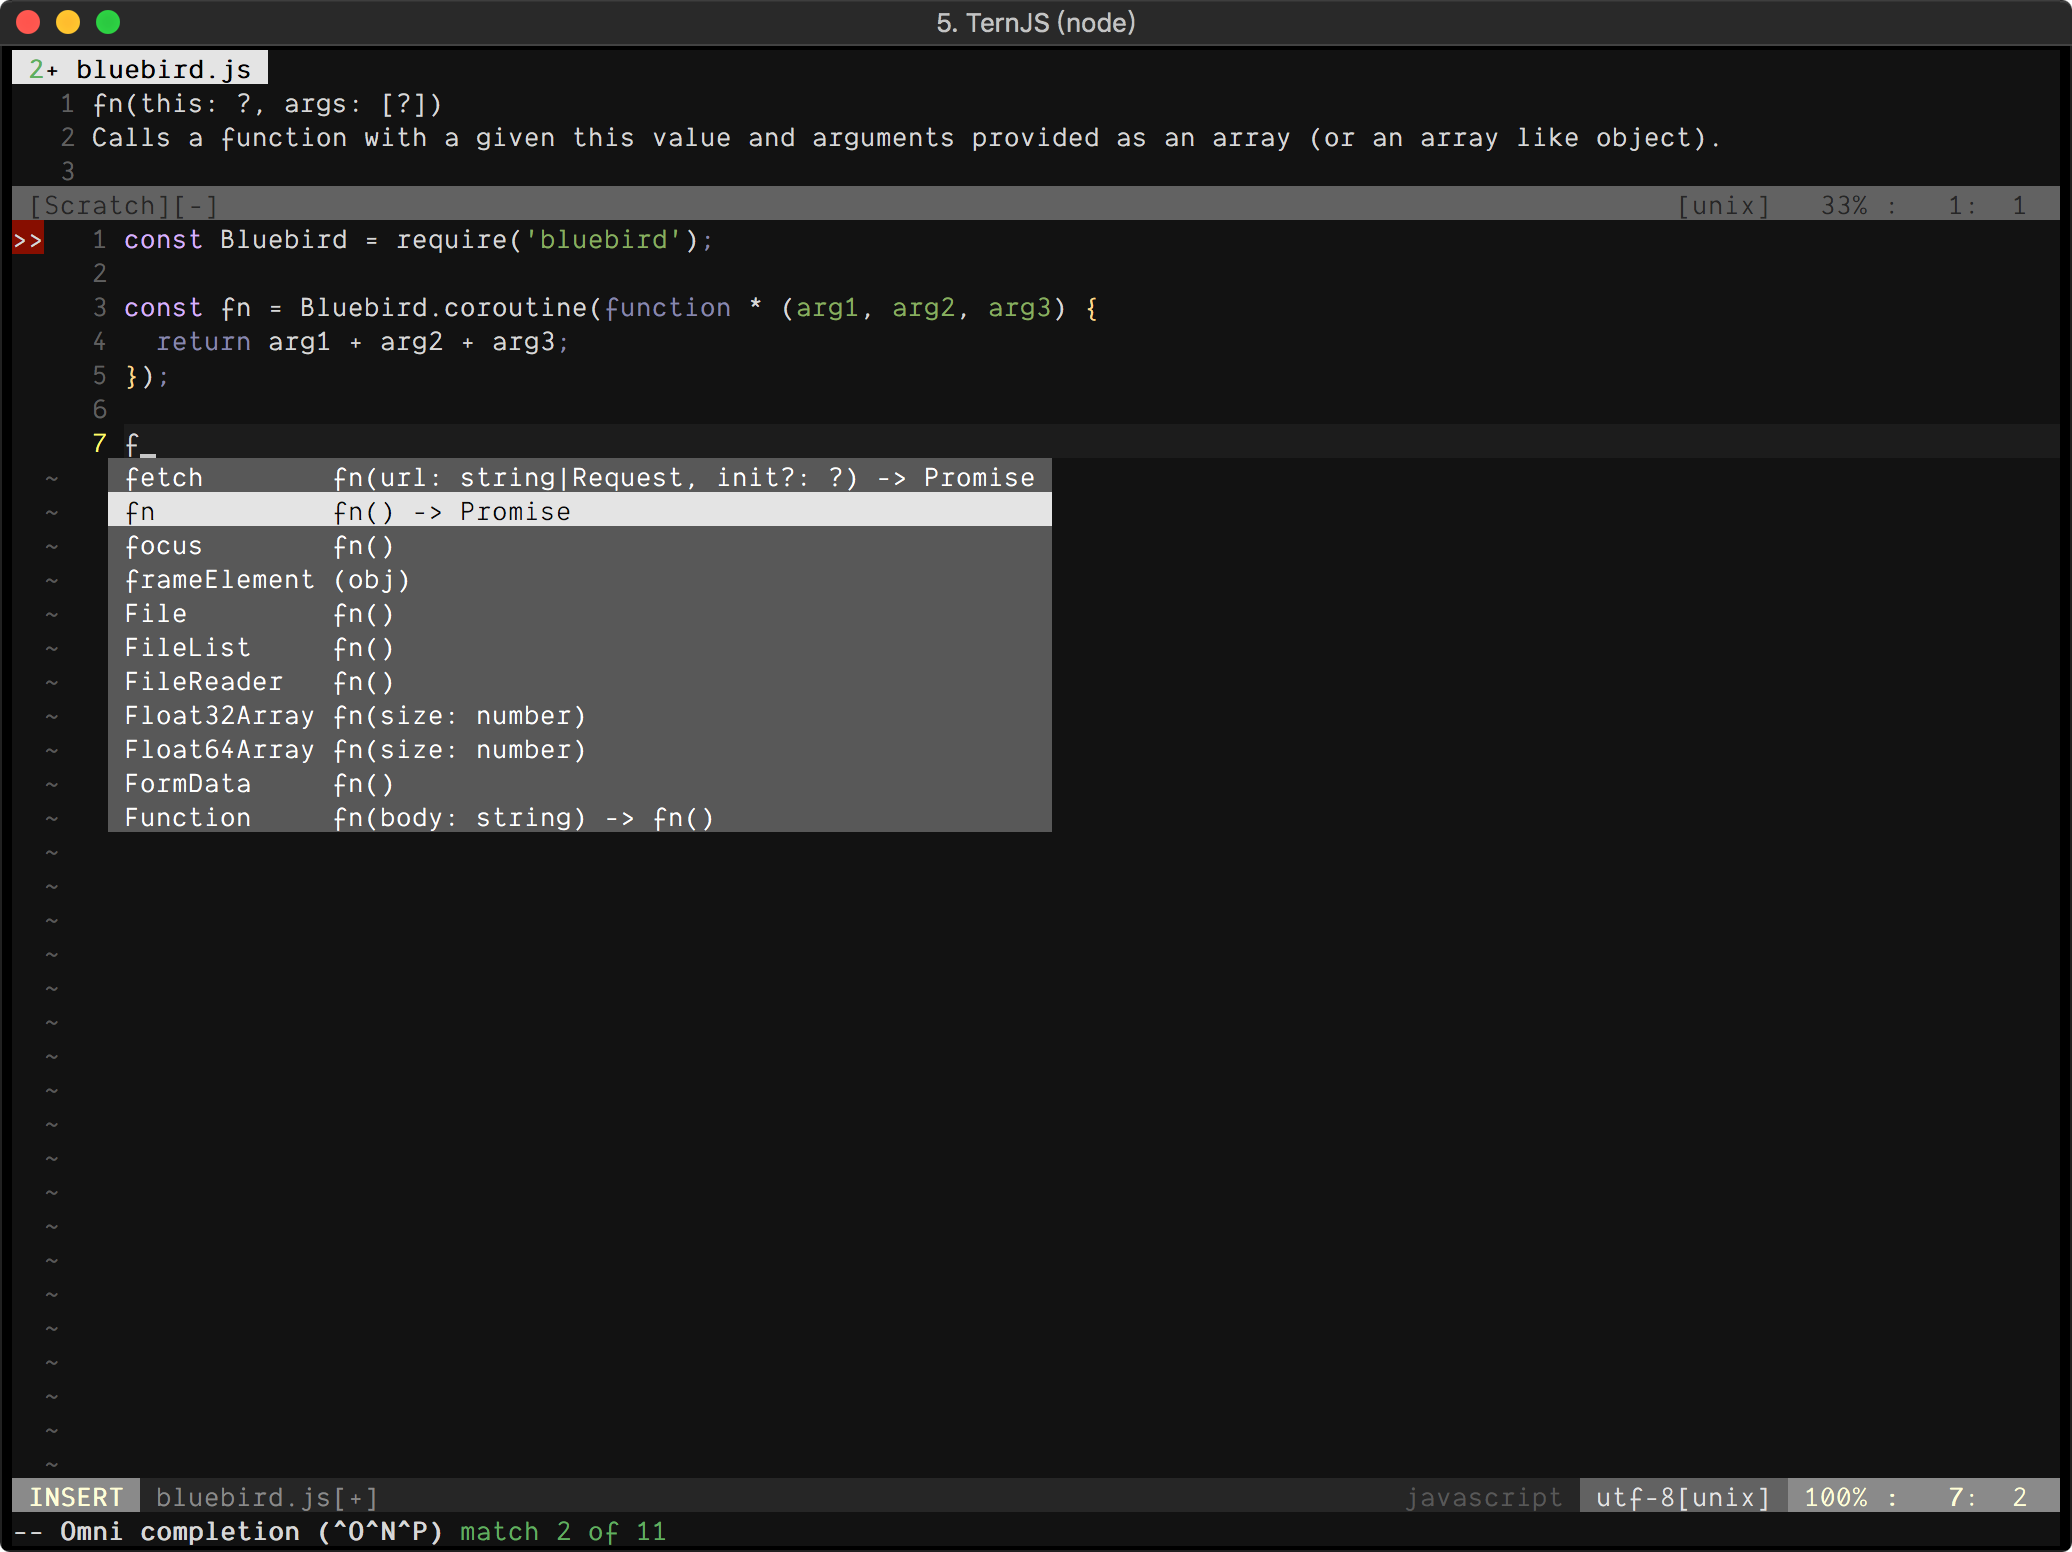This screenshot has height=1552, width=2072.
Task: Click the [-] fold indicator beside Scratch
Action: click(196, 205)
